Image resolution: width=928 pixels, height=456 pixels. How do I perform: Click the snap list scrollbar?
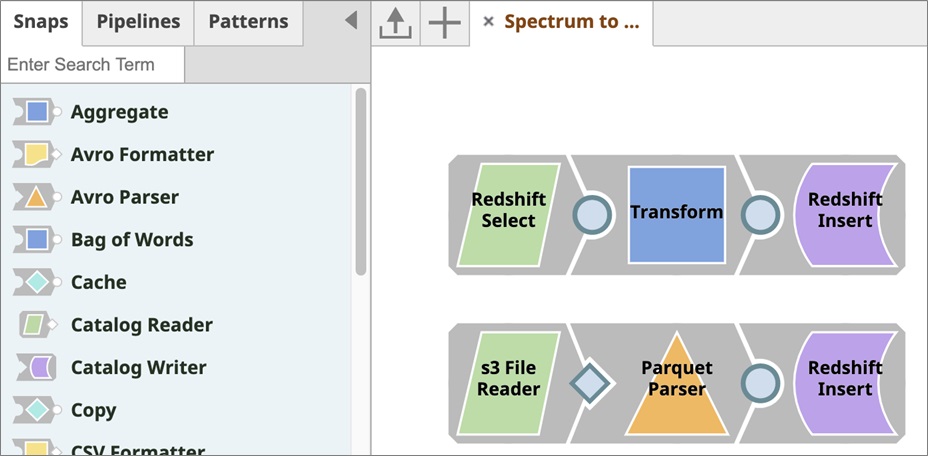(361, 182)
